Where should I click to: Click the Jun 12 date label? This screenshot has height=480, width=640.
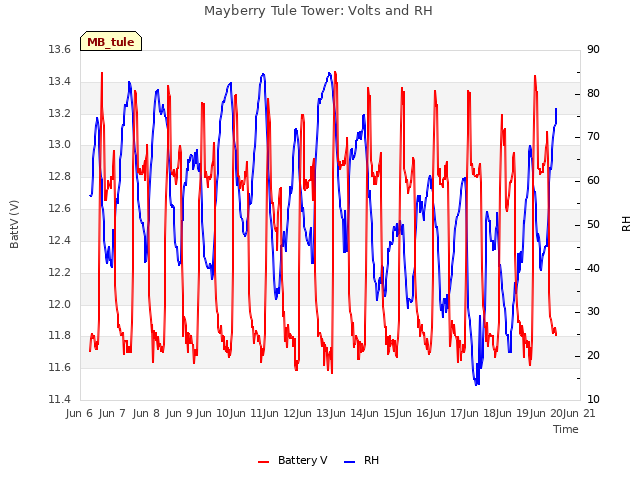pyautogui.click(x=279, y=413)
